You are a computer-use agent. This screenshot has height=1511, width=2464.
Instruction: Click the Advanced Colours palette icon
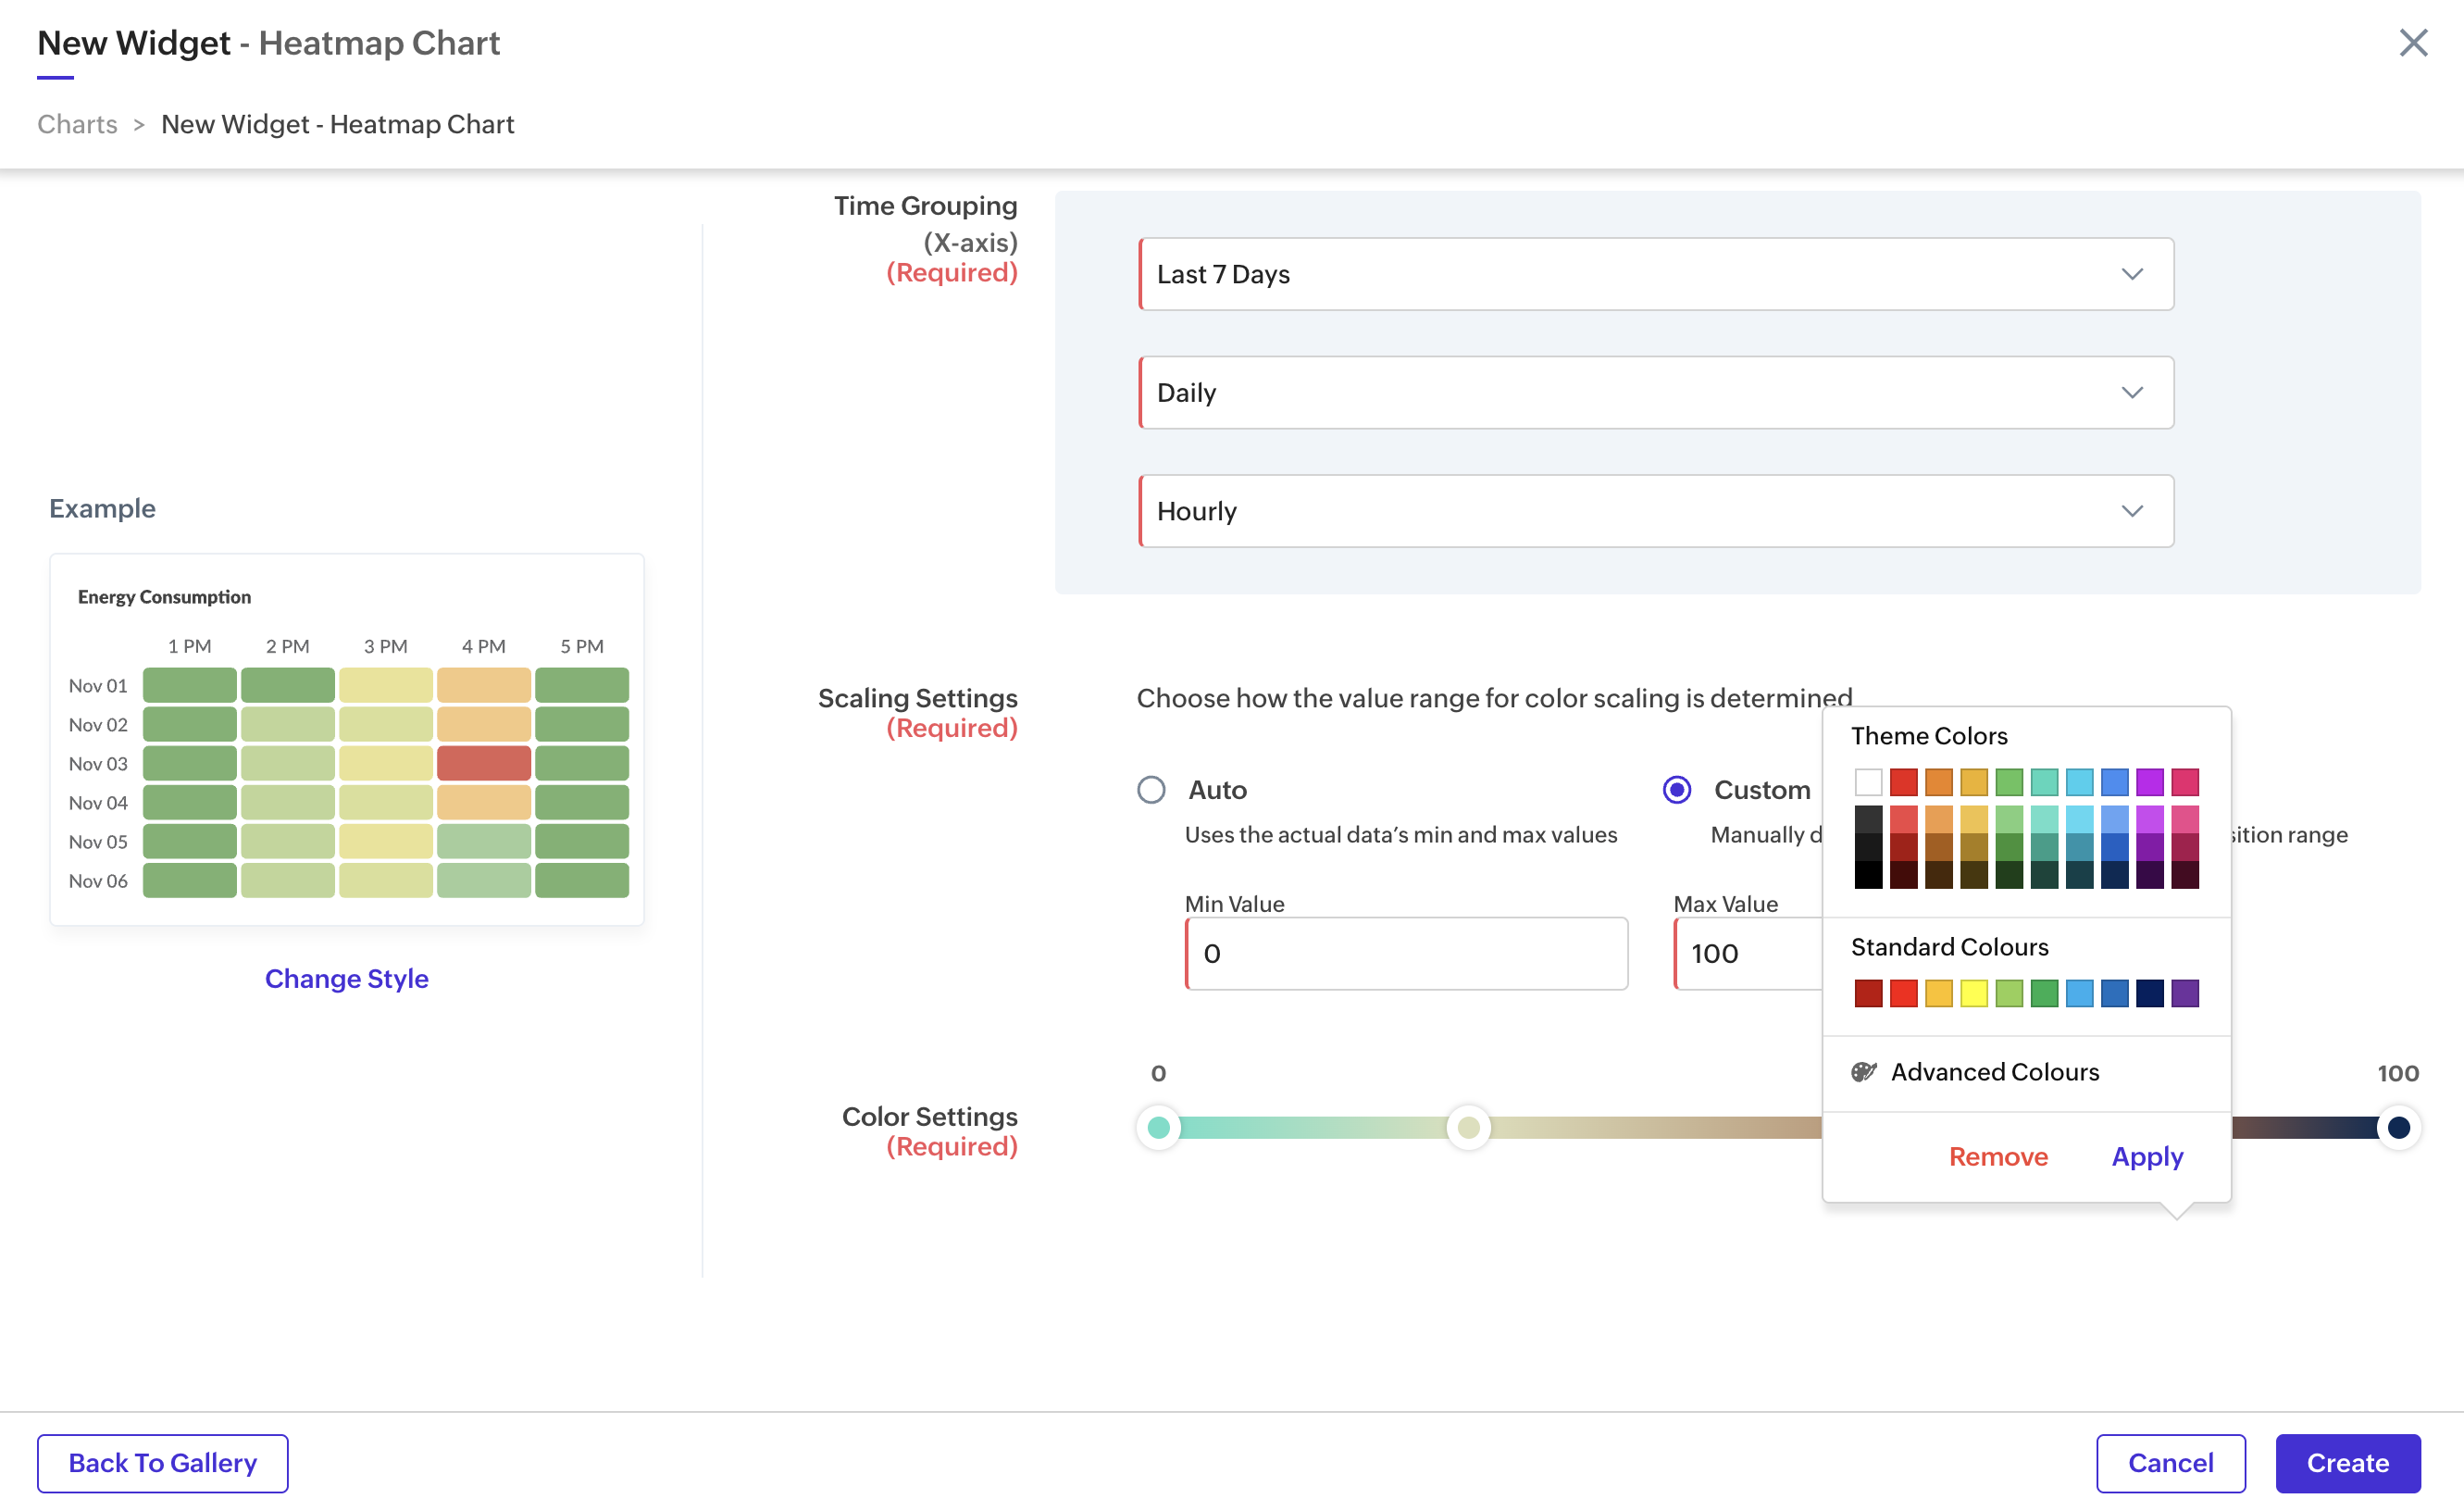click(1863, 1072)
